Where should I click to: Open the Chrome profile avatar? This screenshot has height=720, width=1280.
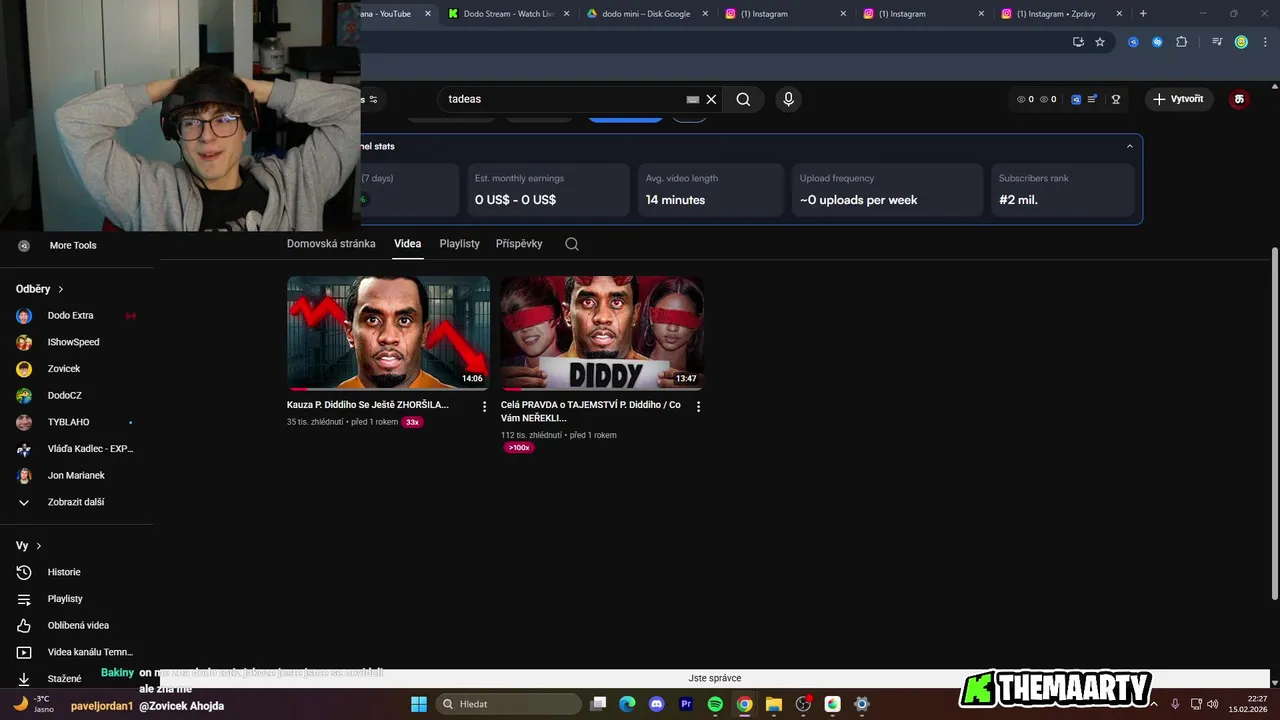click(1241, 42)
